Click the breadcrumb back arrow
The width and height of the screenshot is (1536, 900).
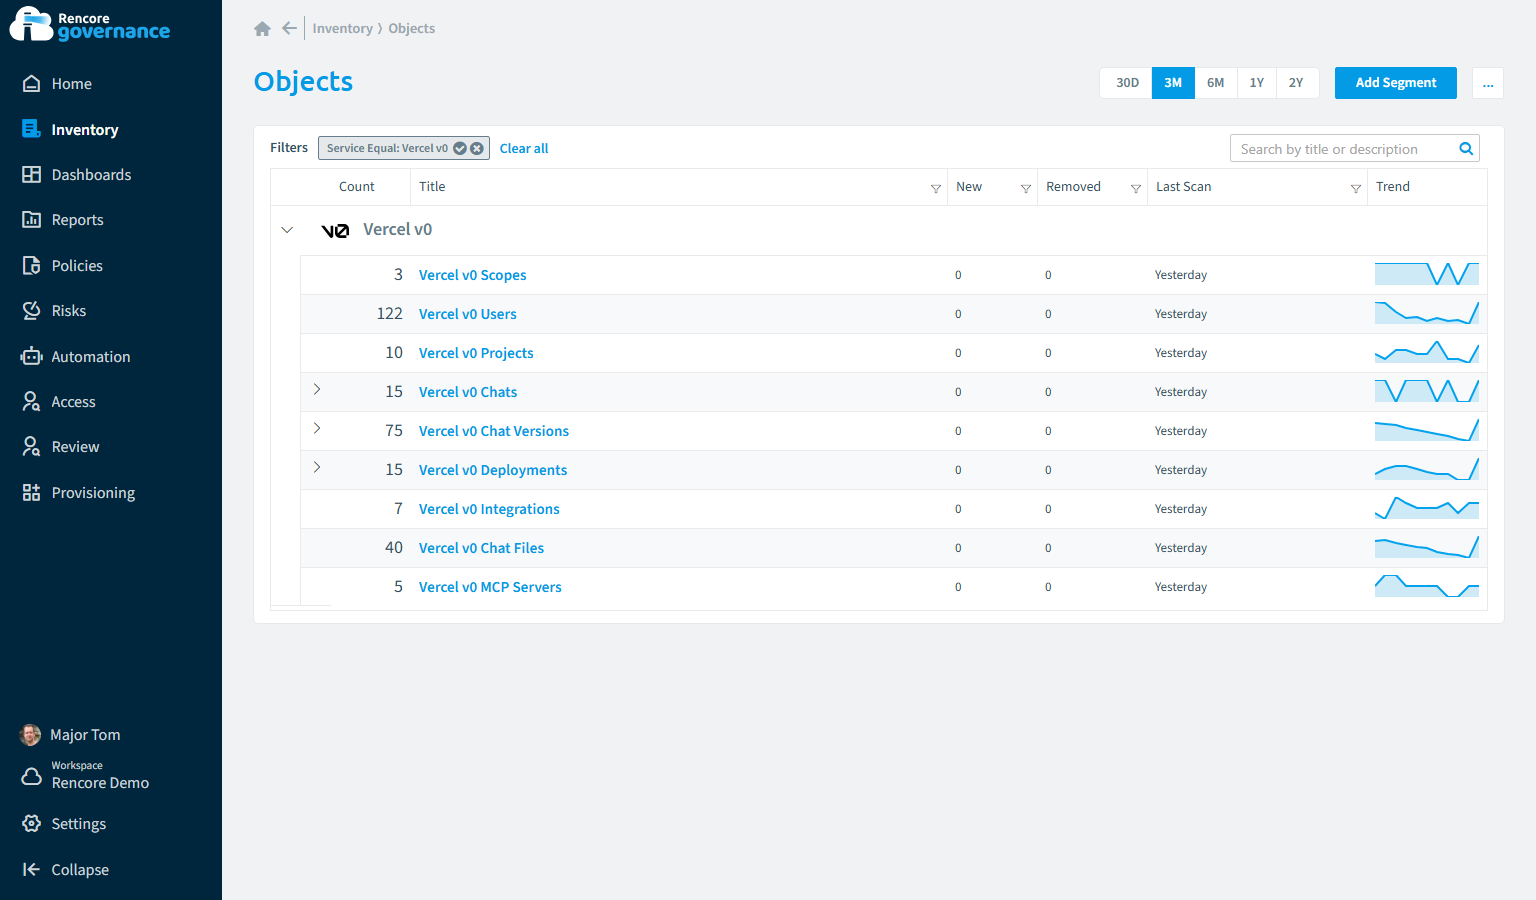click(x=289, y=28)
